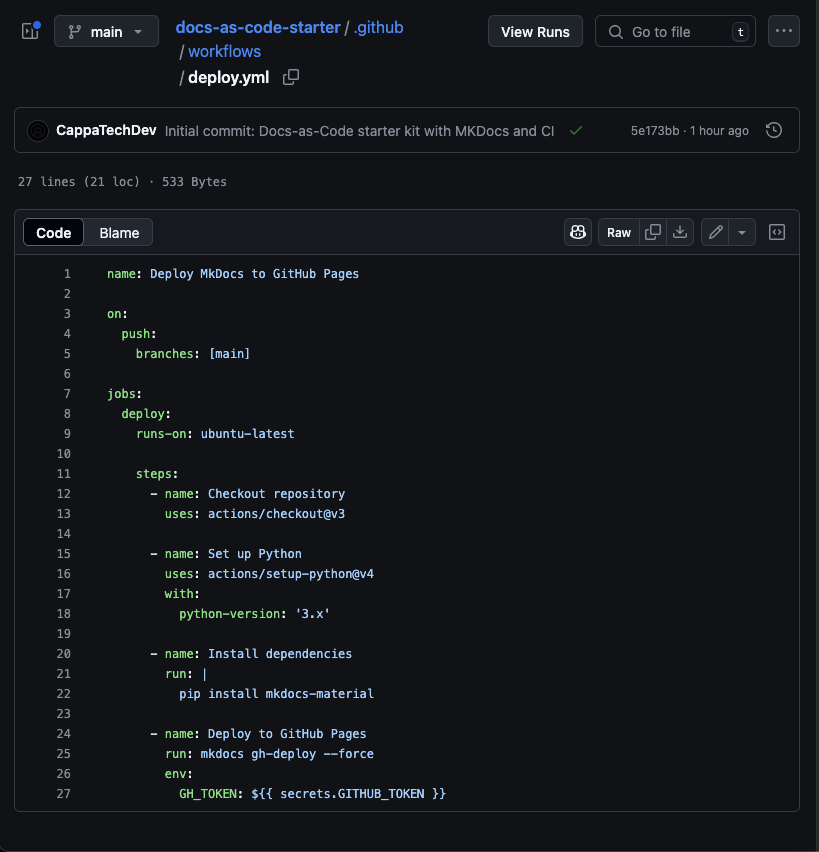This screenshot has width=819, height=852.
Task: Click 'Install dependencies' step name
Action: (x=280, y=654)
